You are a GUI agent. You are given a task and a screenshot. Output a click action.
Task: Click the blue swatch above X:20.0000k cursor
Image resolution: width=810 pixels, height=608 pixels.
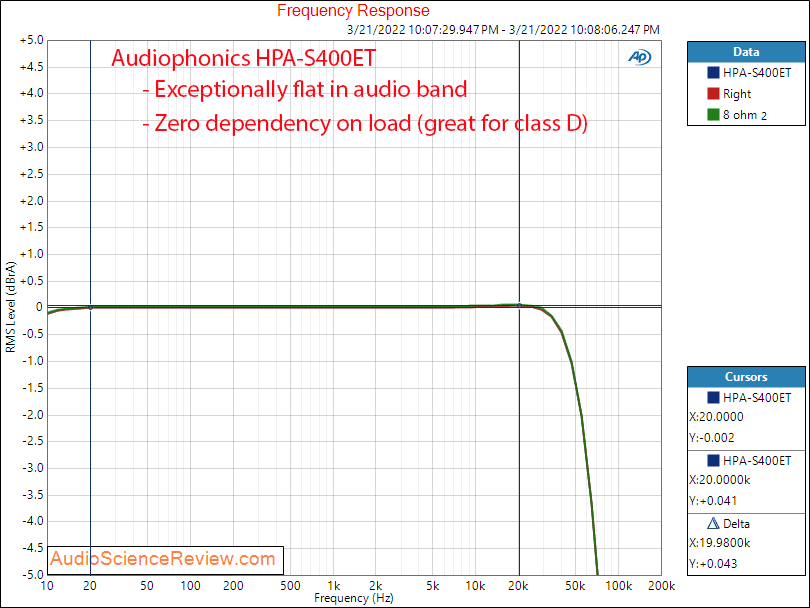713,460
